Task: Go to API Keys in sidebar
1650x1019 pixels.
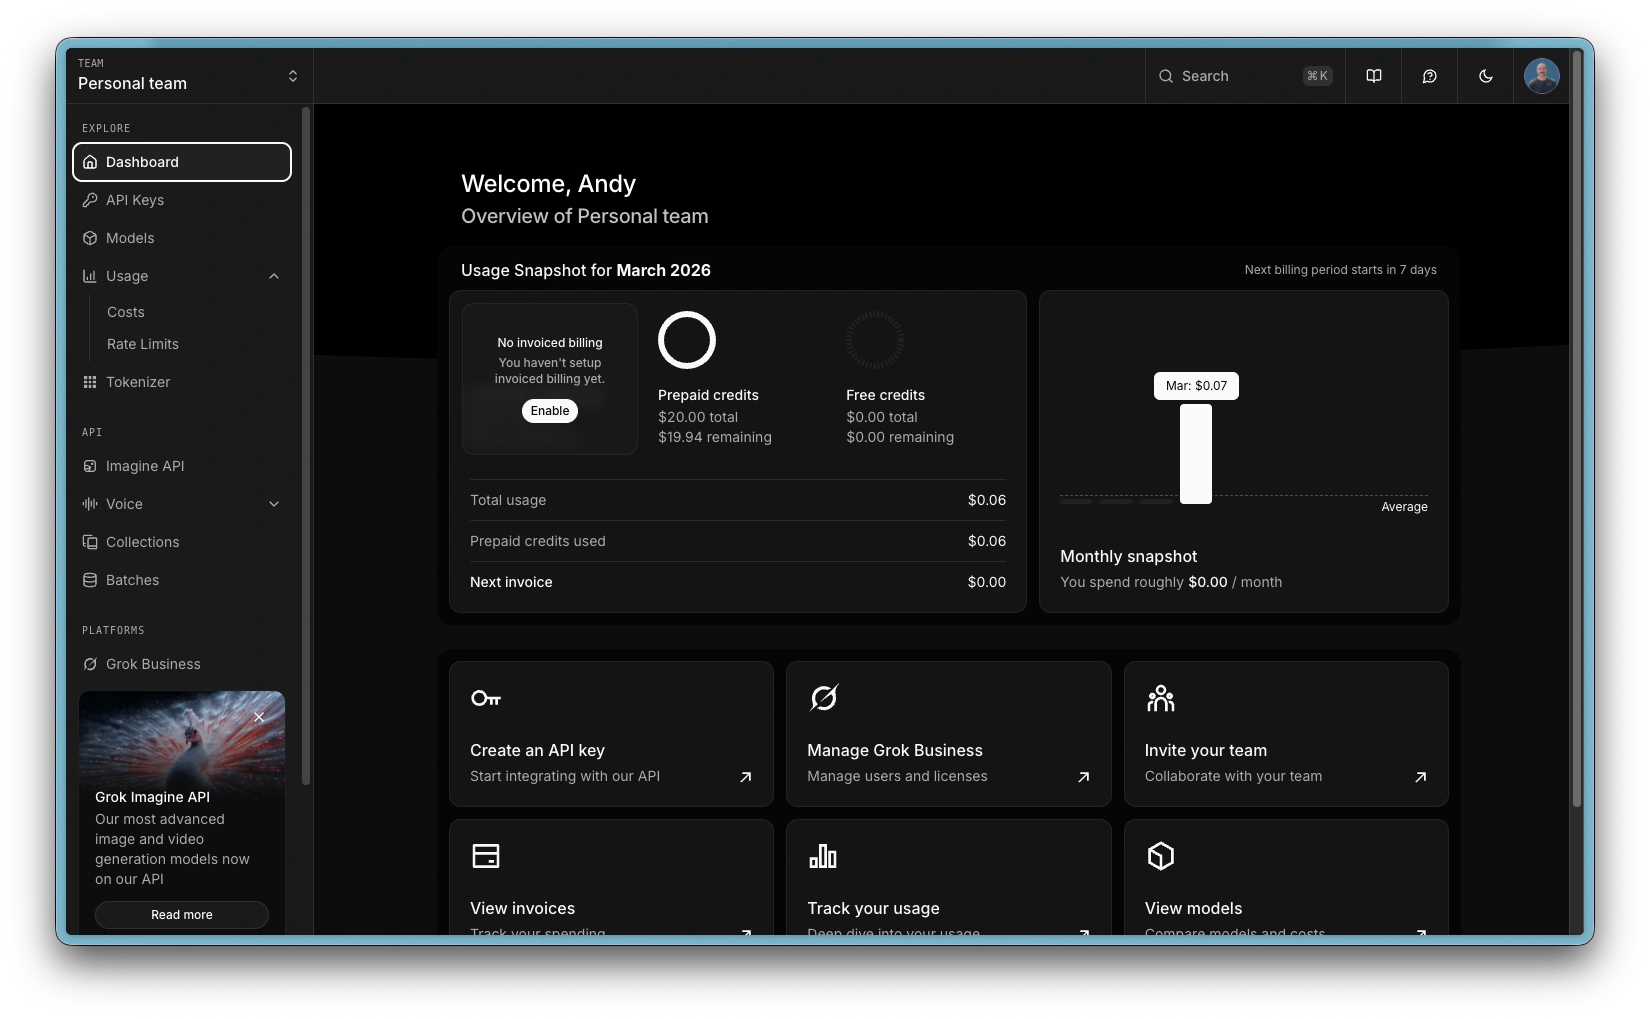Action: click(x=135, y=200)
